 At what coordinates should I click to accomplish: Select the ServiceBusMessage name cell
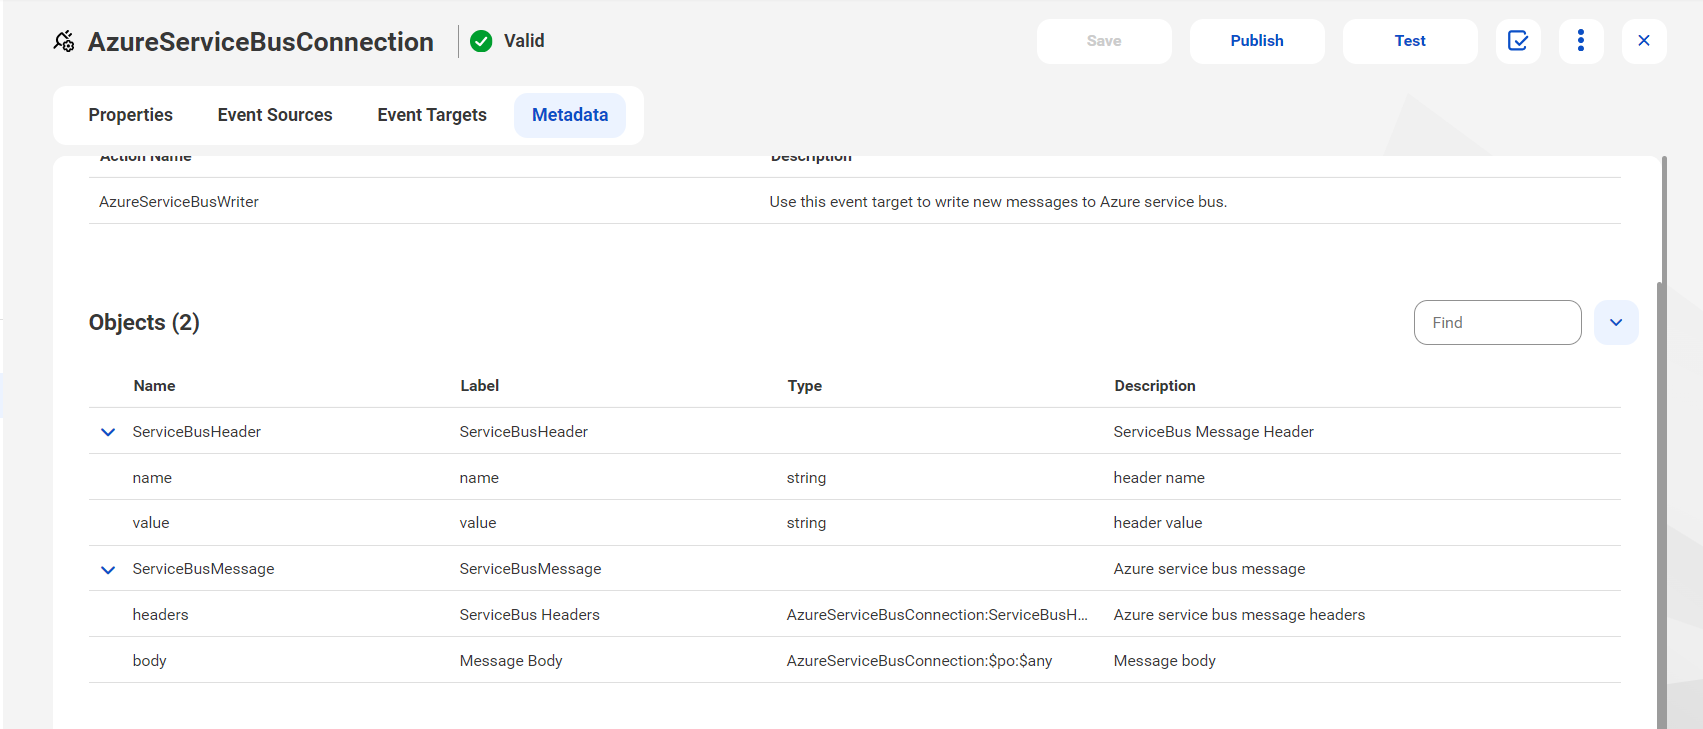(204, 569)
